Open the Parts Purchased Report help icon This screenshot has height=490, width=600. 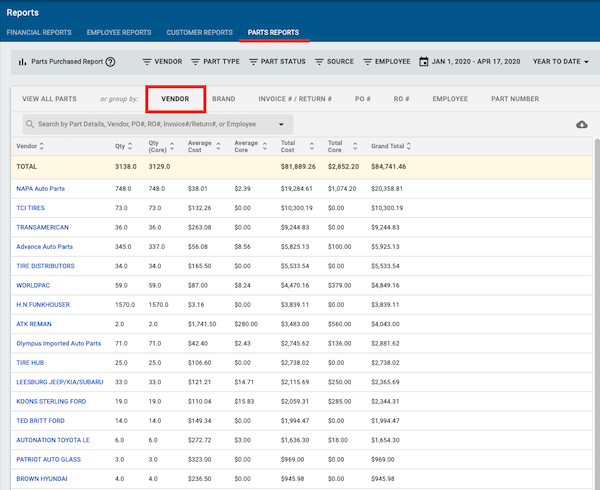(110, 62)
